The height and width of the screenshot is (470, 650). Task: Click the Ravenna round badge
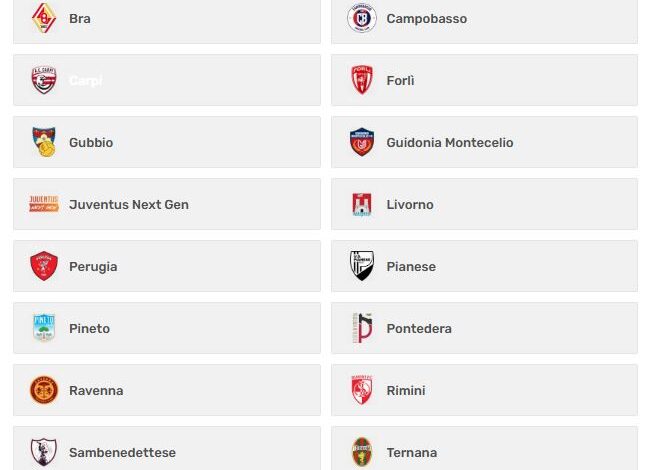44,390
